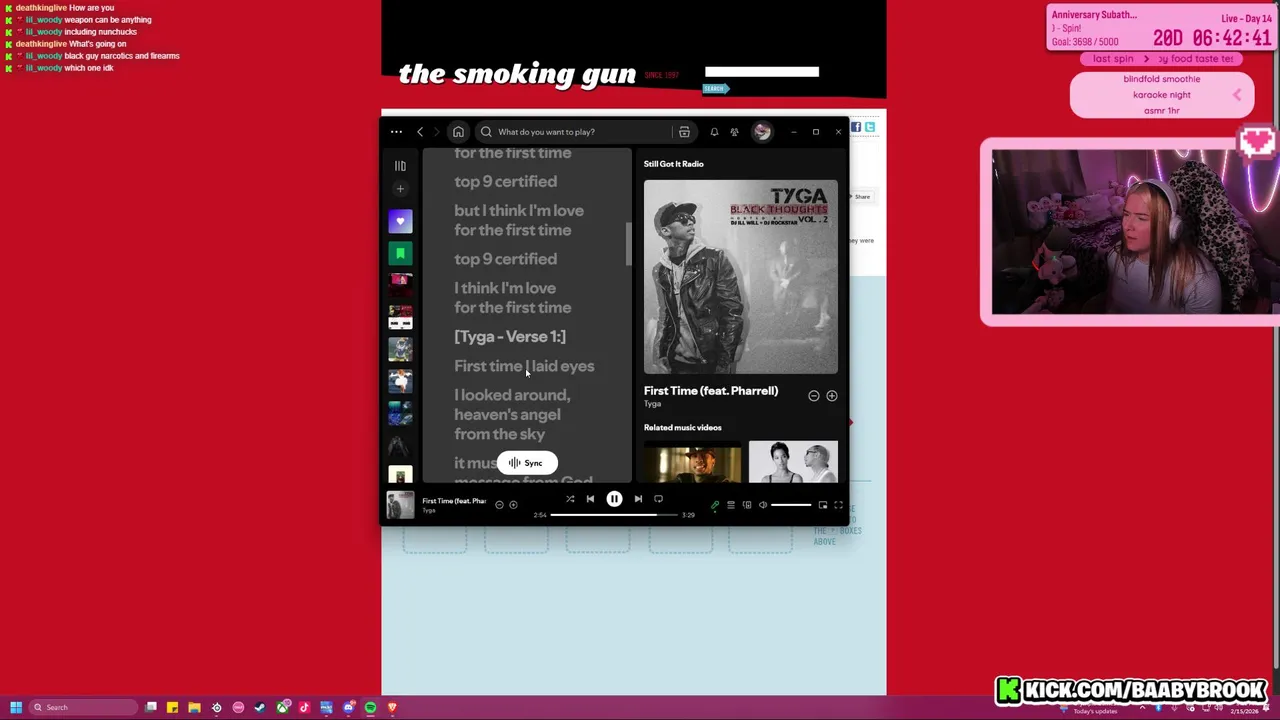The height and width of the screenshot is (720, 1280).
Task: Click 'the smoking gun' site logo
Action: [517, 74]
